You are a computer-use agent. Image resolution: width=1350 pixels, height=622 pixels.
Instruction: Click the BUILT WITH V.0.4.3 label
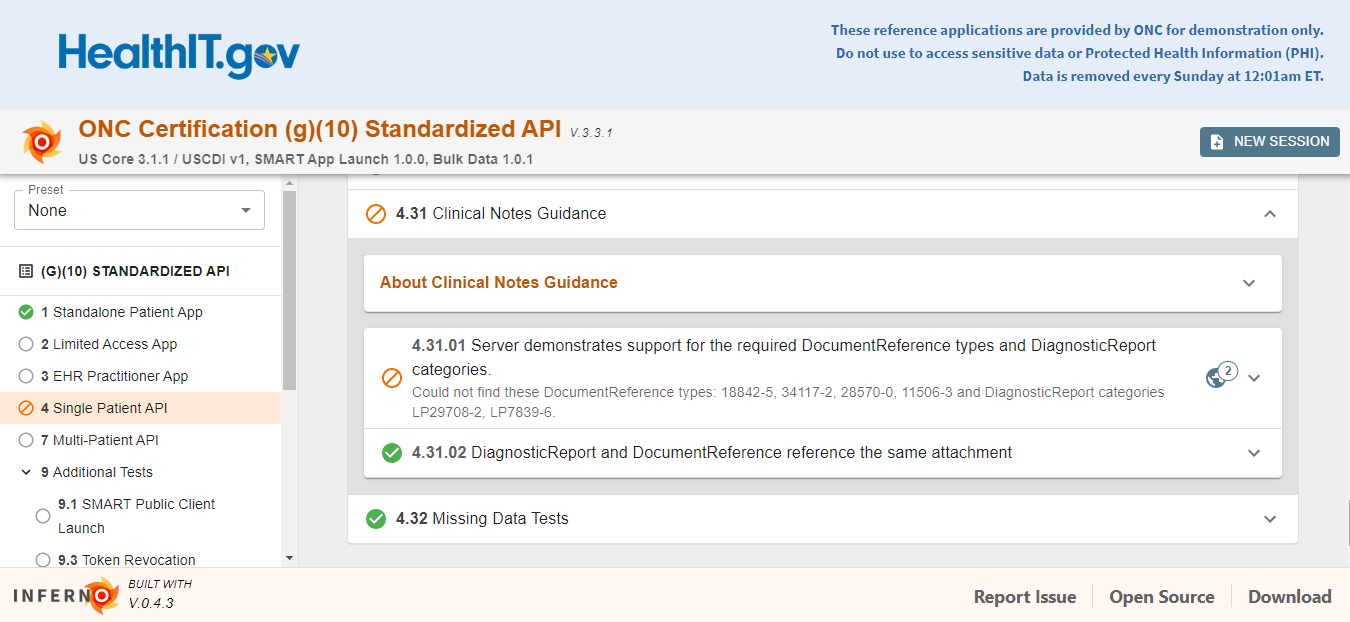click(x=159, y=594)
